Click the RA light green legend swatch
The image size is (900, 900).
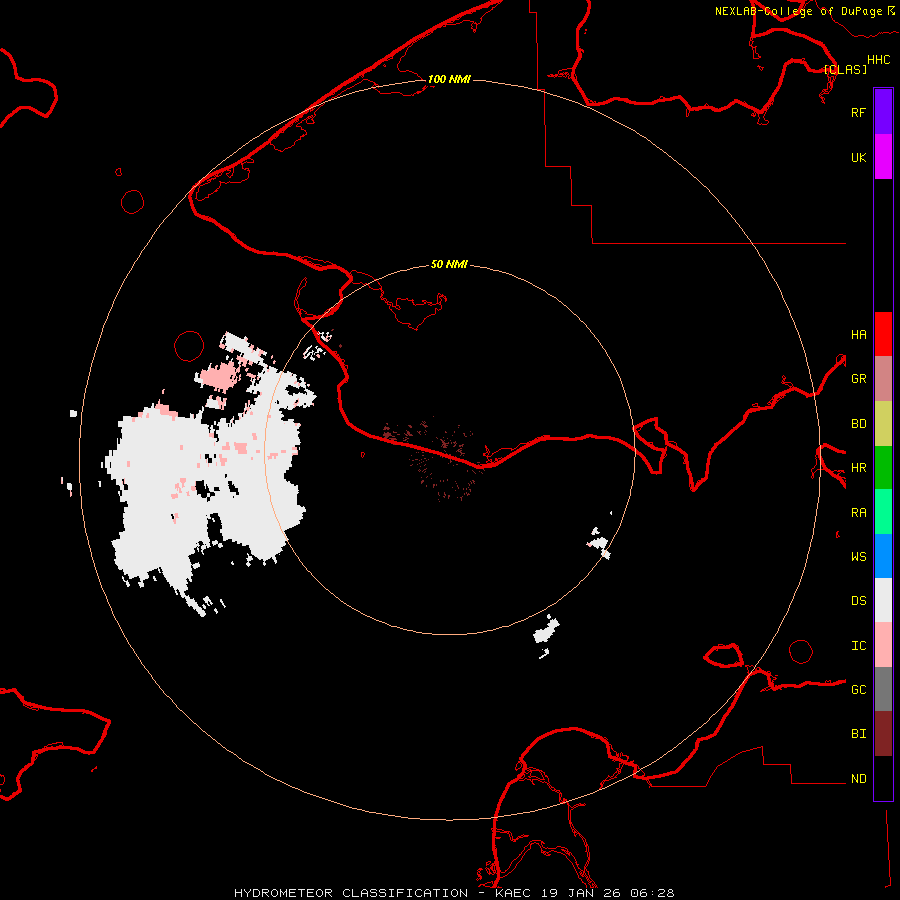tap(883, 512)
